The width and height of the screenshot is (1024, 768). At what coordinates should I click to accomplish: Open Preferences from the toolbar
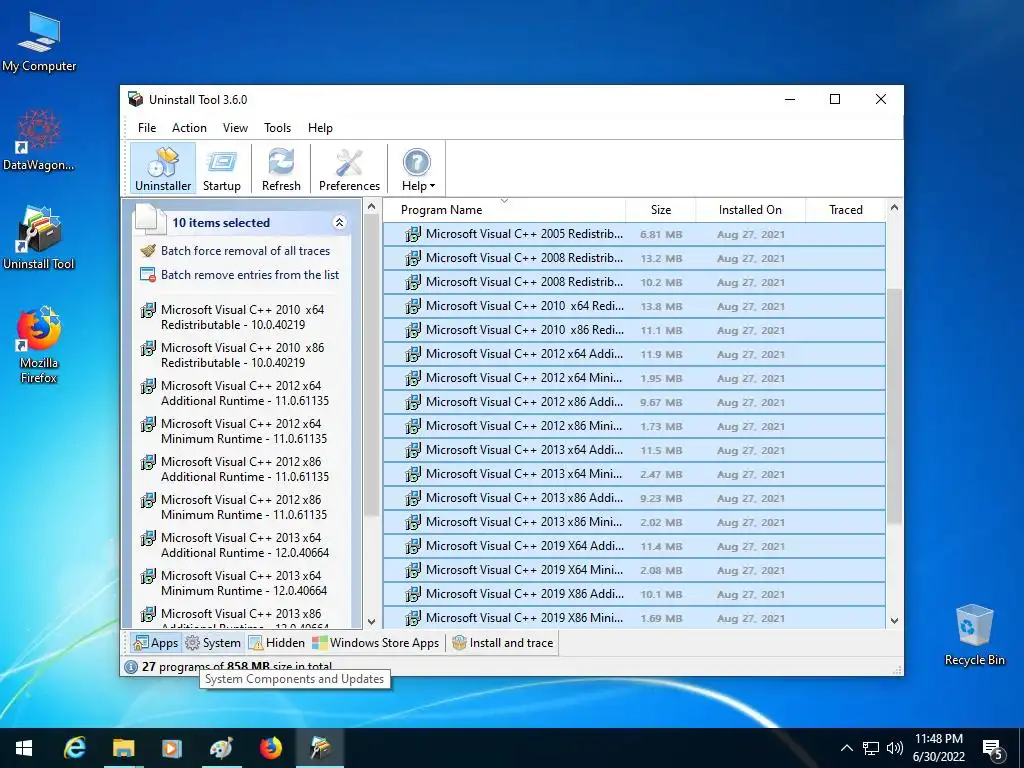coord(349,168)
